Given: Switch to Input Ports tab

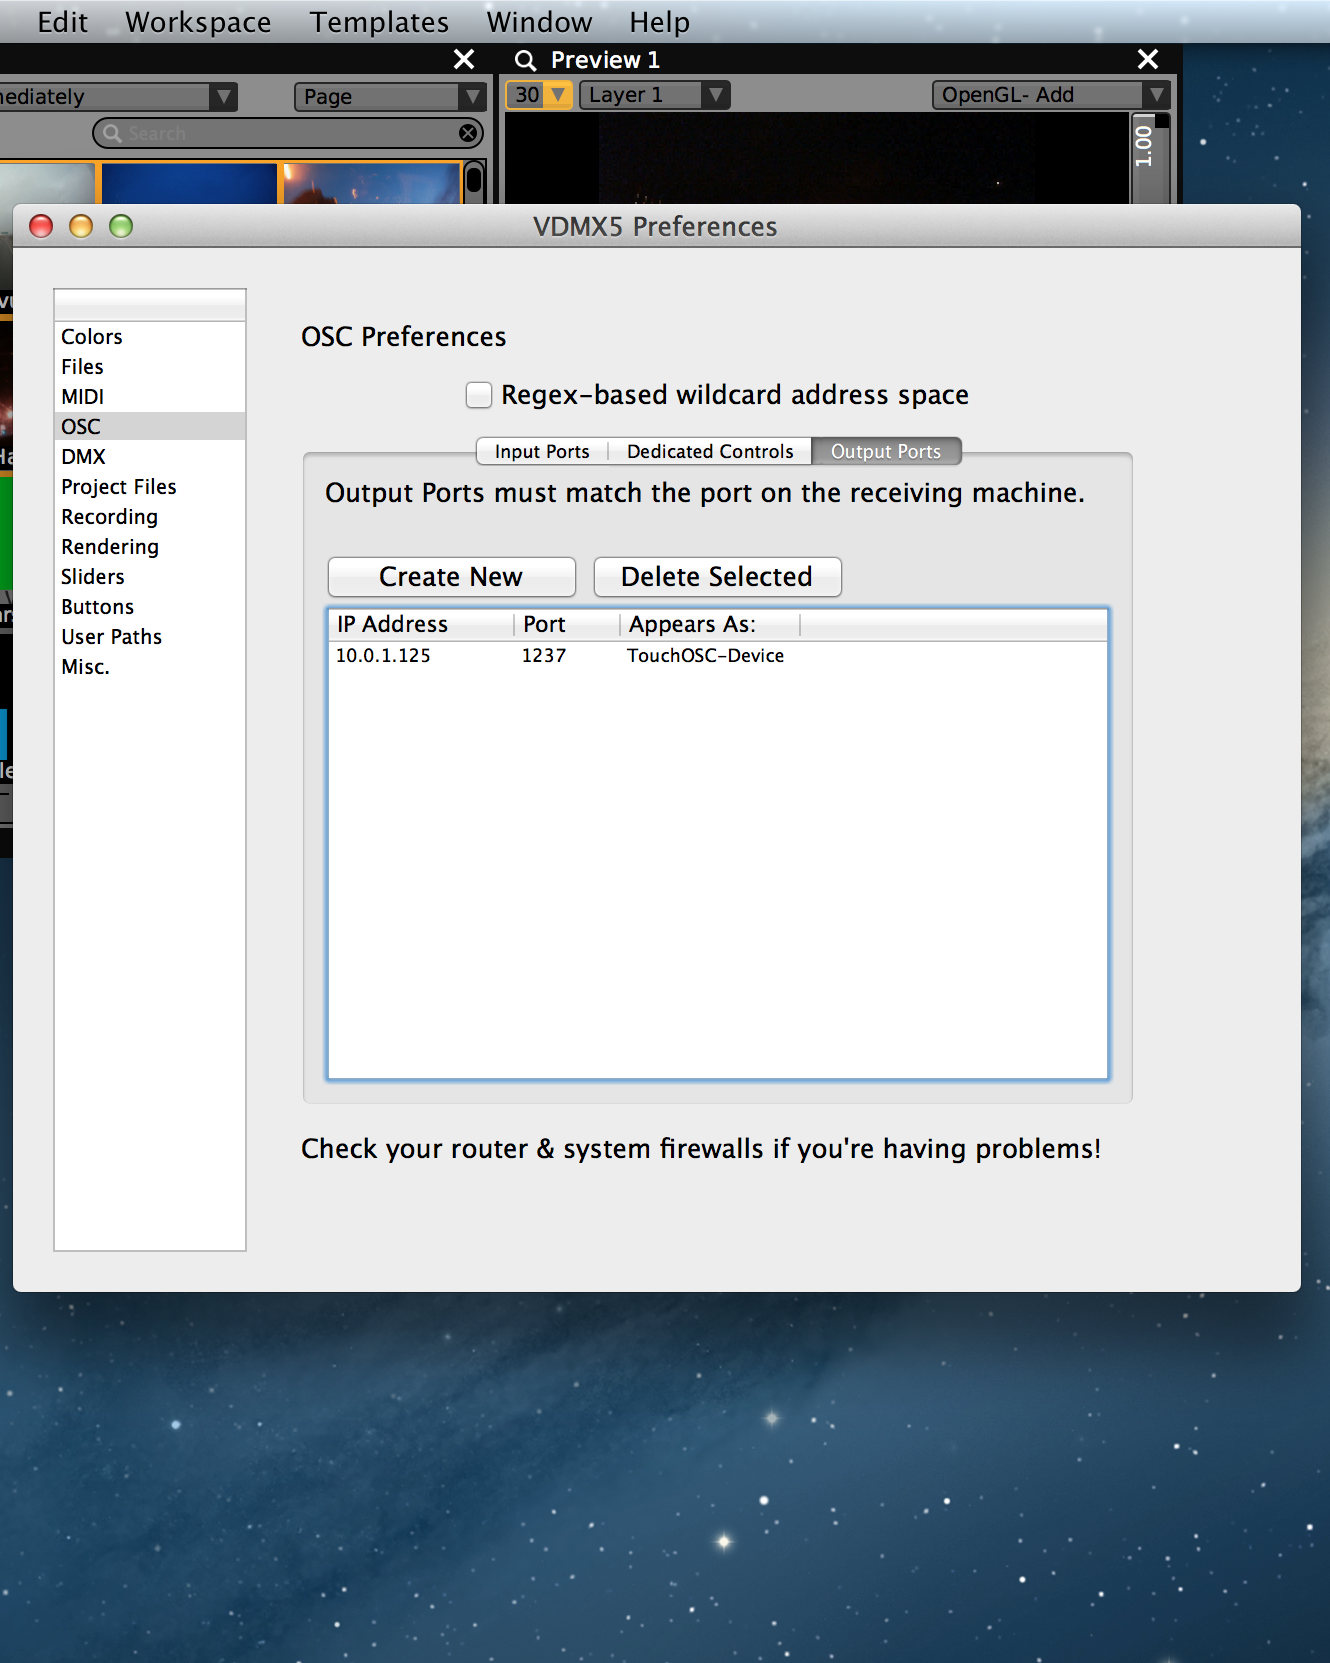Looking at the screenshot, I should [x=542, y=451].
